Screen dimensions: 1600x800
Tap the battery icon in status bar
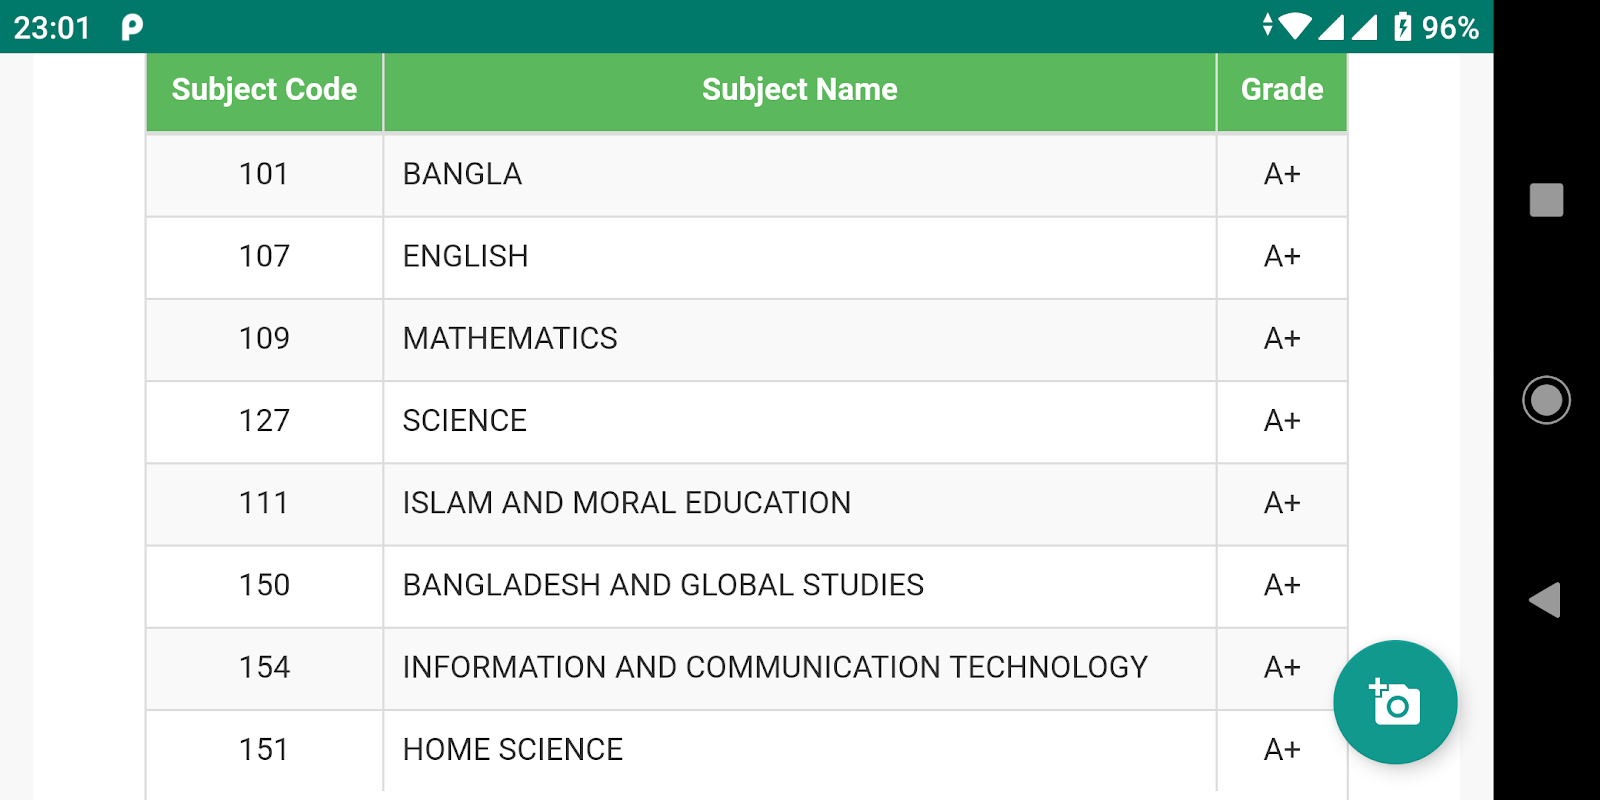[1403, 27]
